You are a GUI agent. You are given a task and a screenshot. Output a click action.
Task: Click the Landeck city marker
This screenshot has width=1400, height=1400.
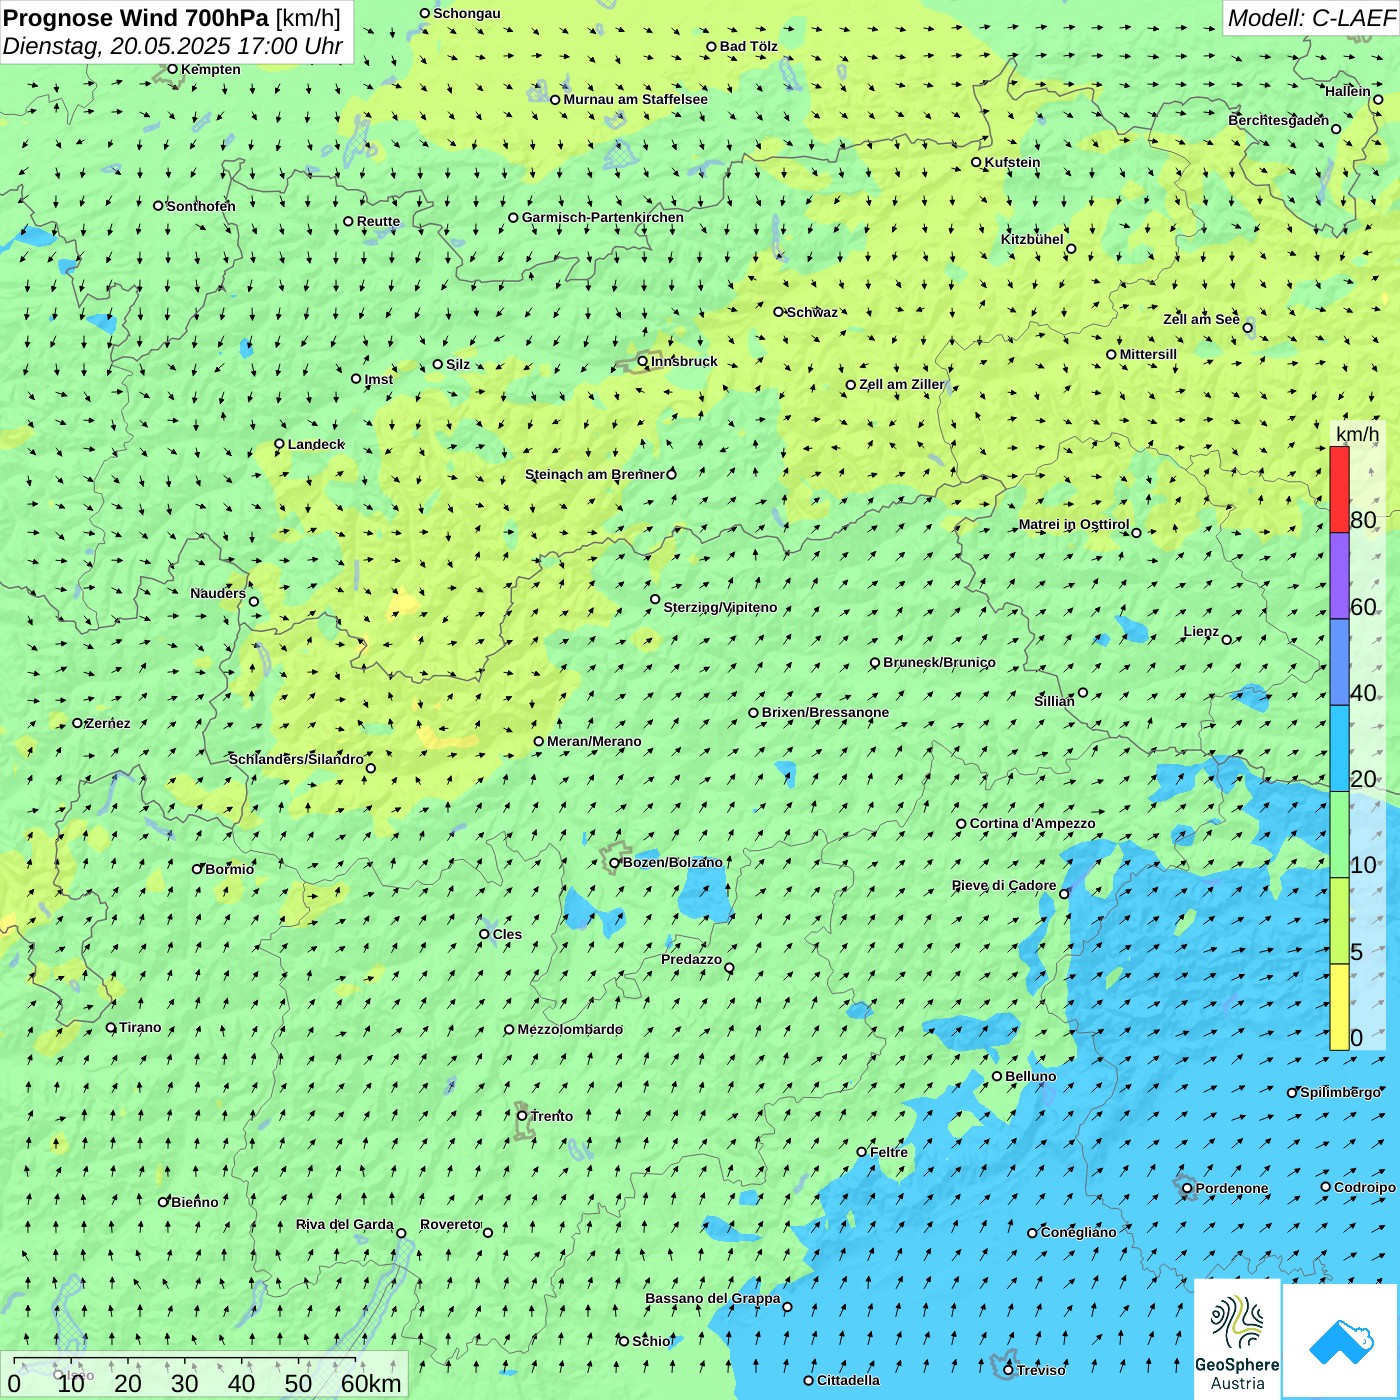(280, 444)
